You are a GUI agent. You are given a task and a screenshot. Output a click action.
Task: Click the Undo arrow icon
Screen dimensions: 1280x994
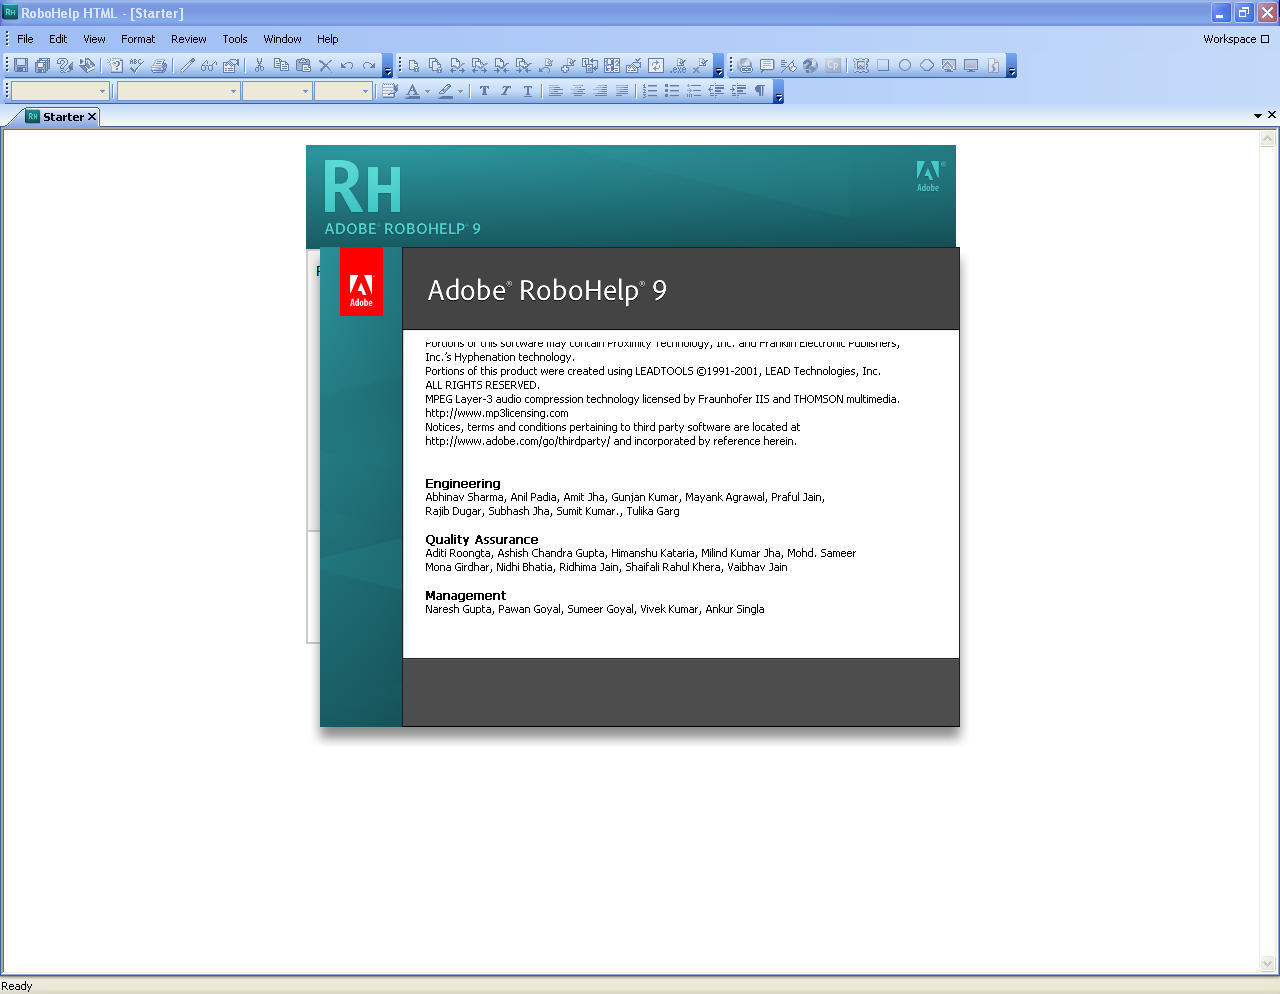click(x=347, y=65)
